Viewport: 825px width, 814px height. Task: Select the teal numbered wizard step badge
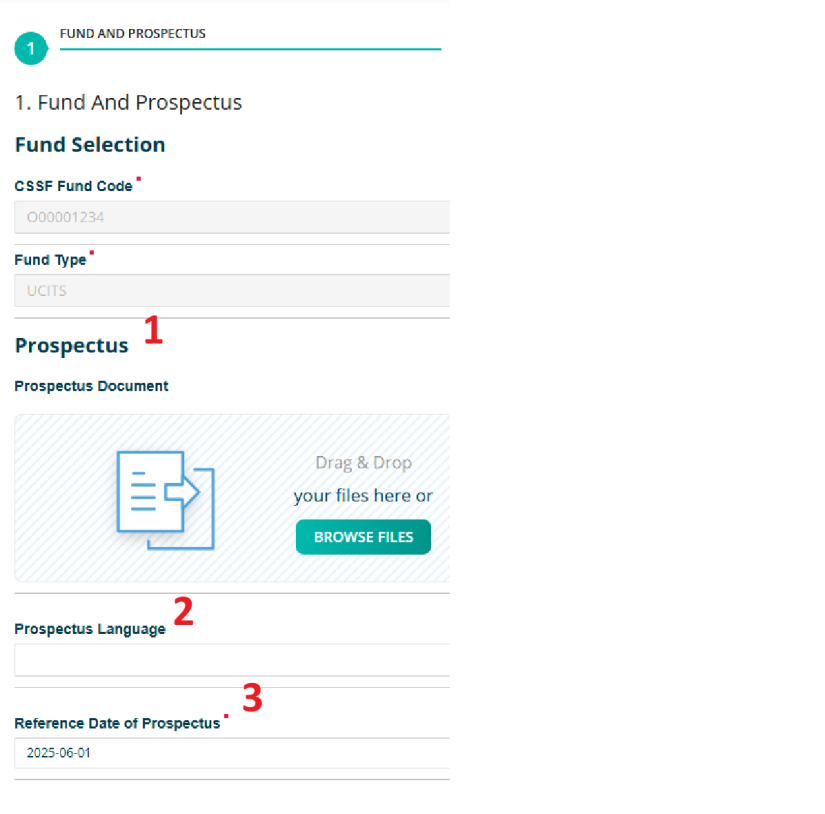(x=31, y=48)
